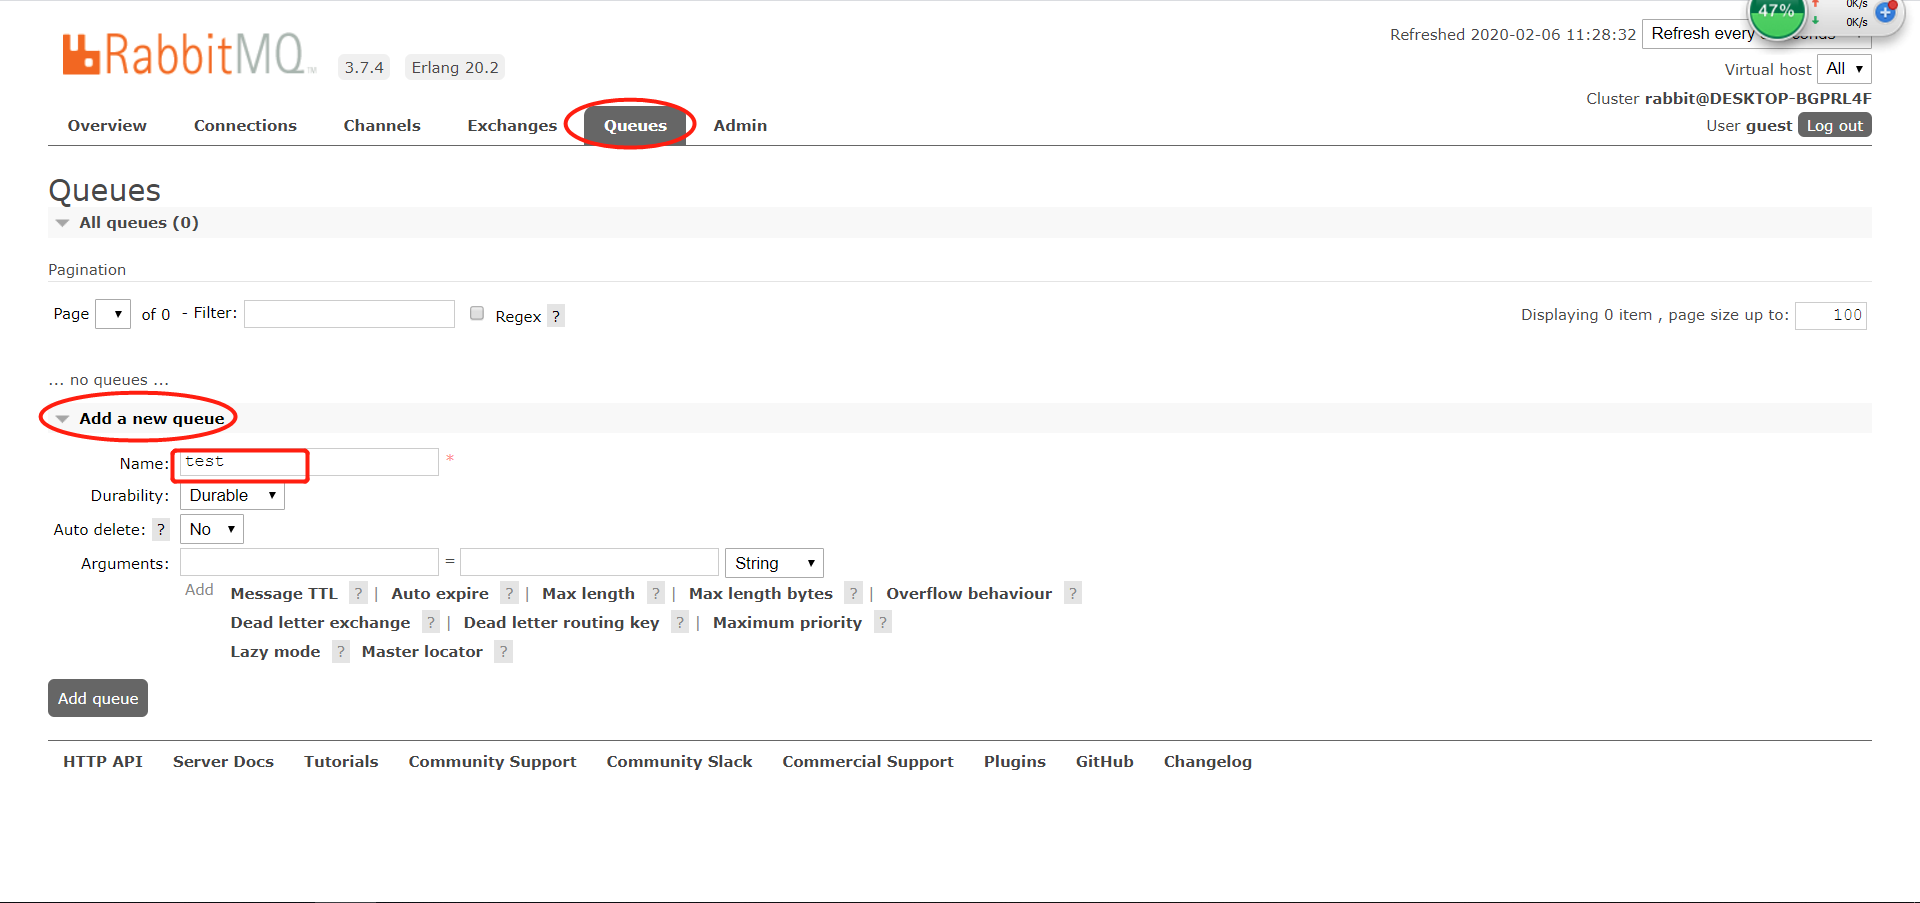Open help for Regex filter
Image resolution: width=1920 pixels, height=903 pixels.
pos(556,316)
